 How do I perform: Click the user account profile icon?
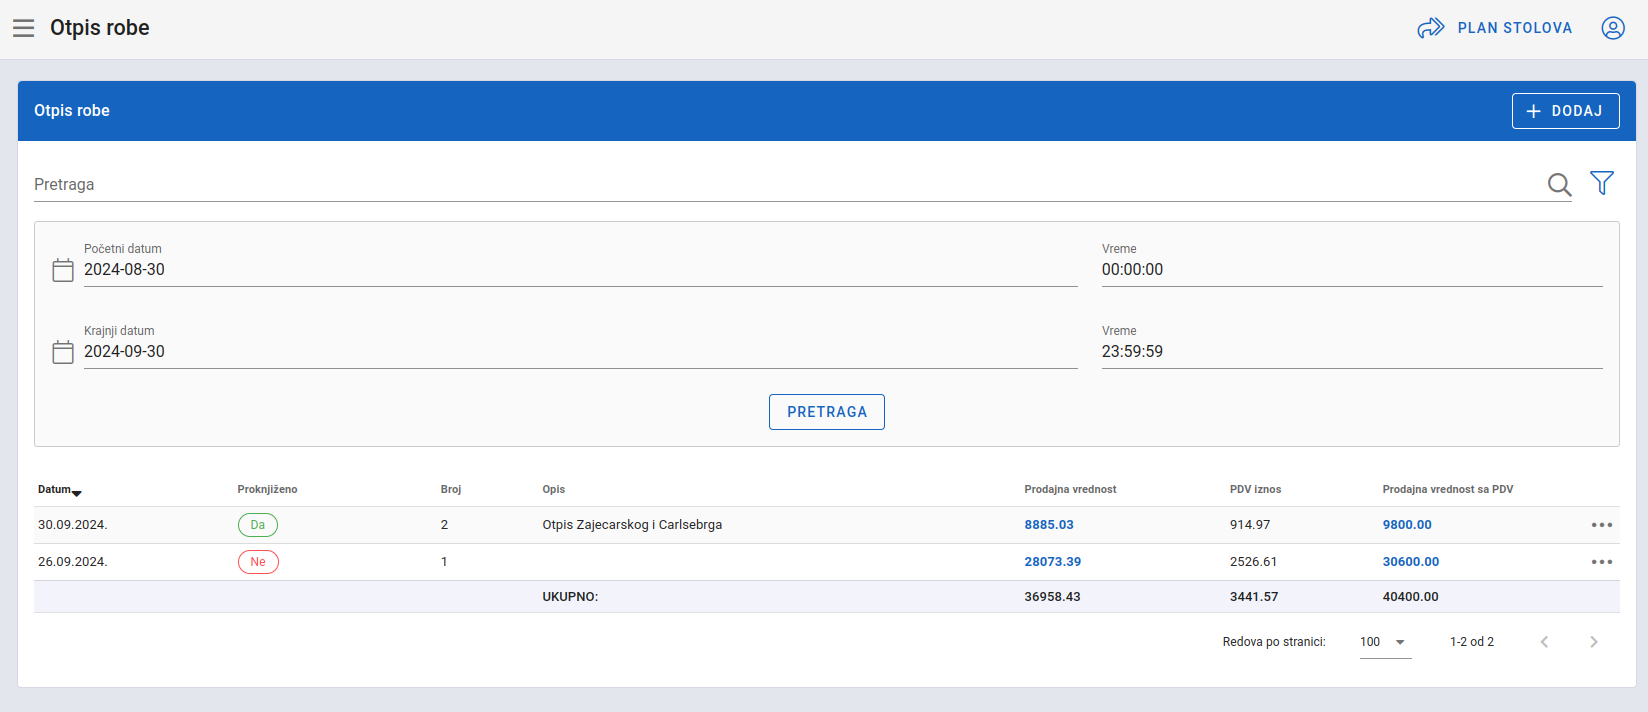(x=1613, y=28)
